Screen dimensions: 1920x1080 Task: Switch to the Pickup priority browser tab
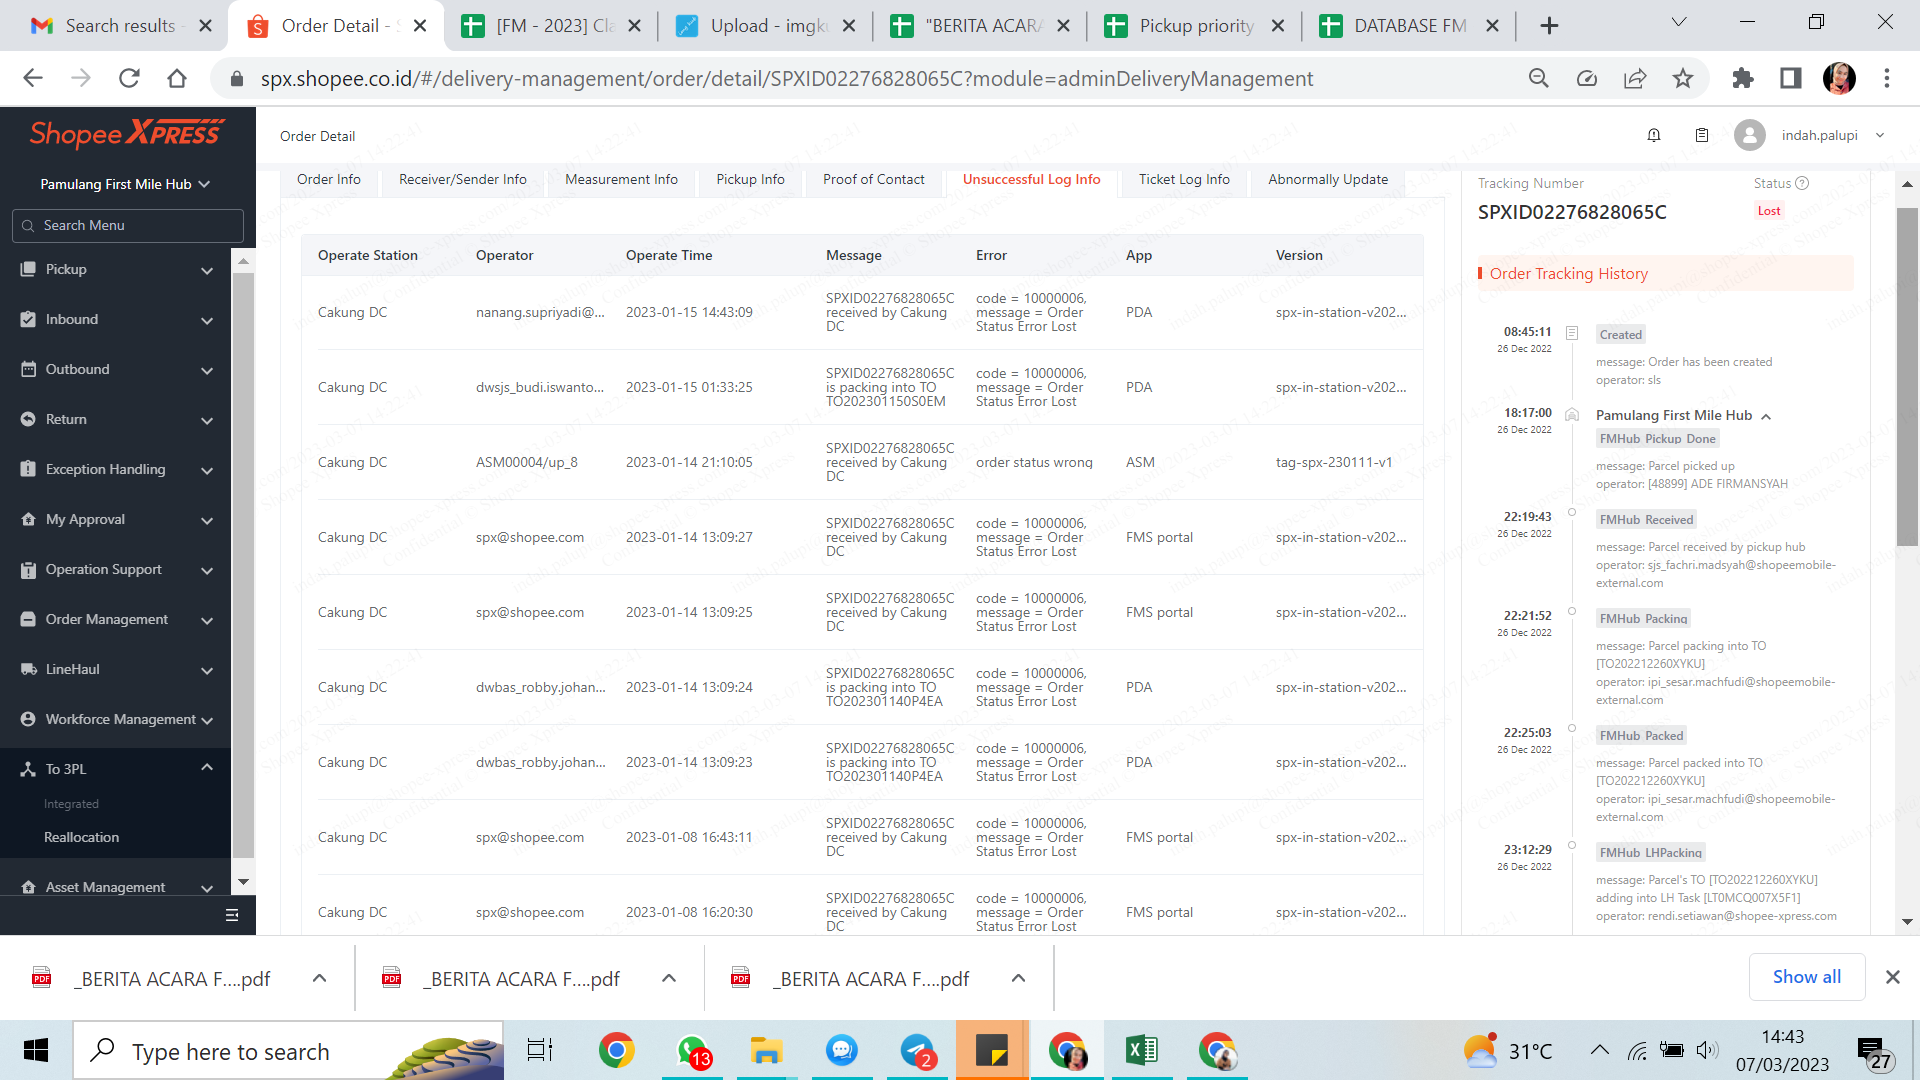1196,26
